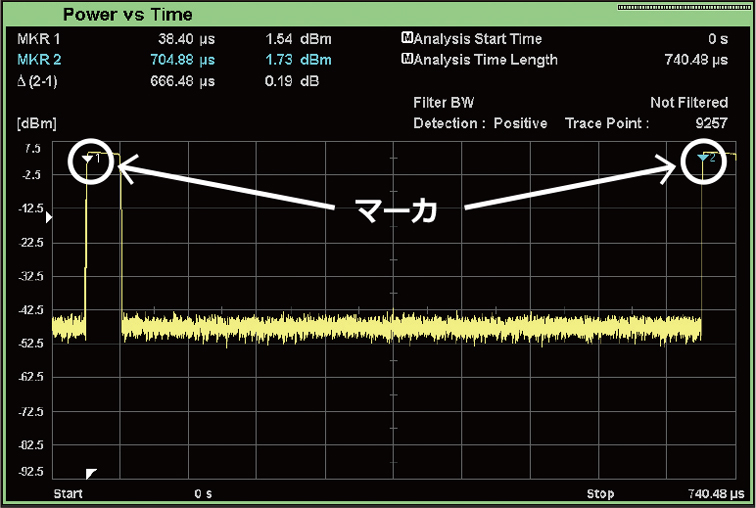Screen dimensions: 756x508
Task: Click the striped progress bar in title bar
Action: (x=684, y=8)
